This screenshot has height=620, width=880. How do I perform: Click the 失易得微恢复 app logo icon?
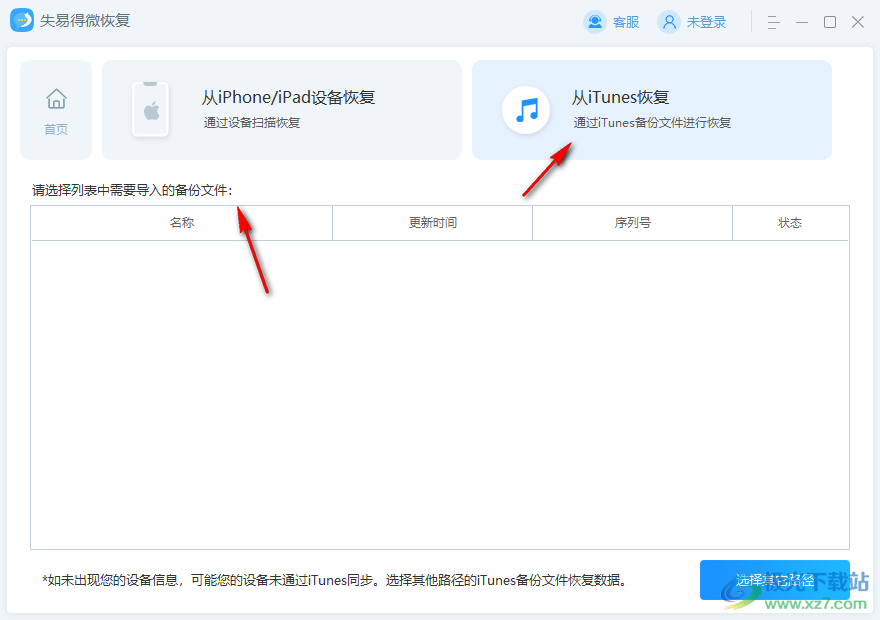(x=22, y=21)
